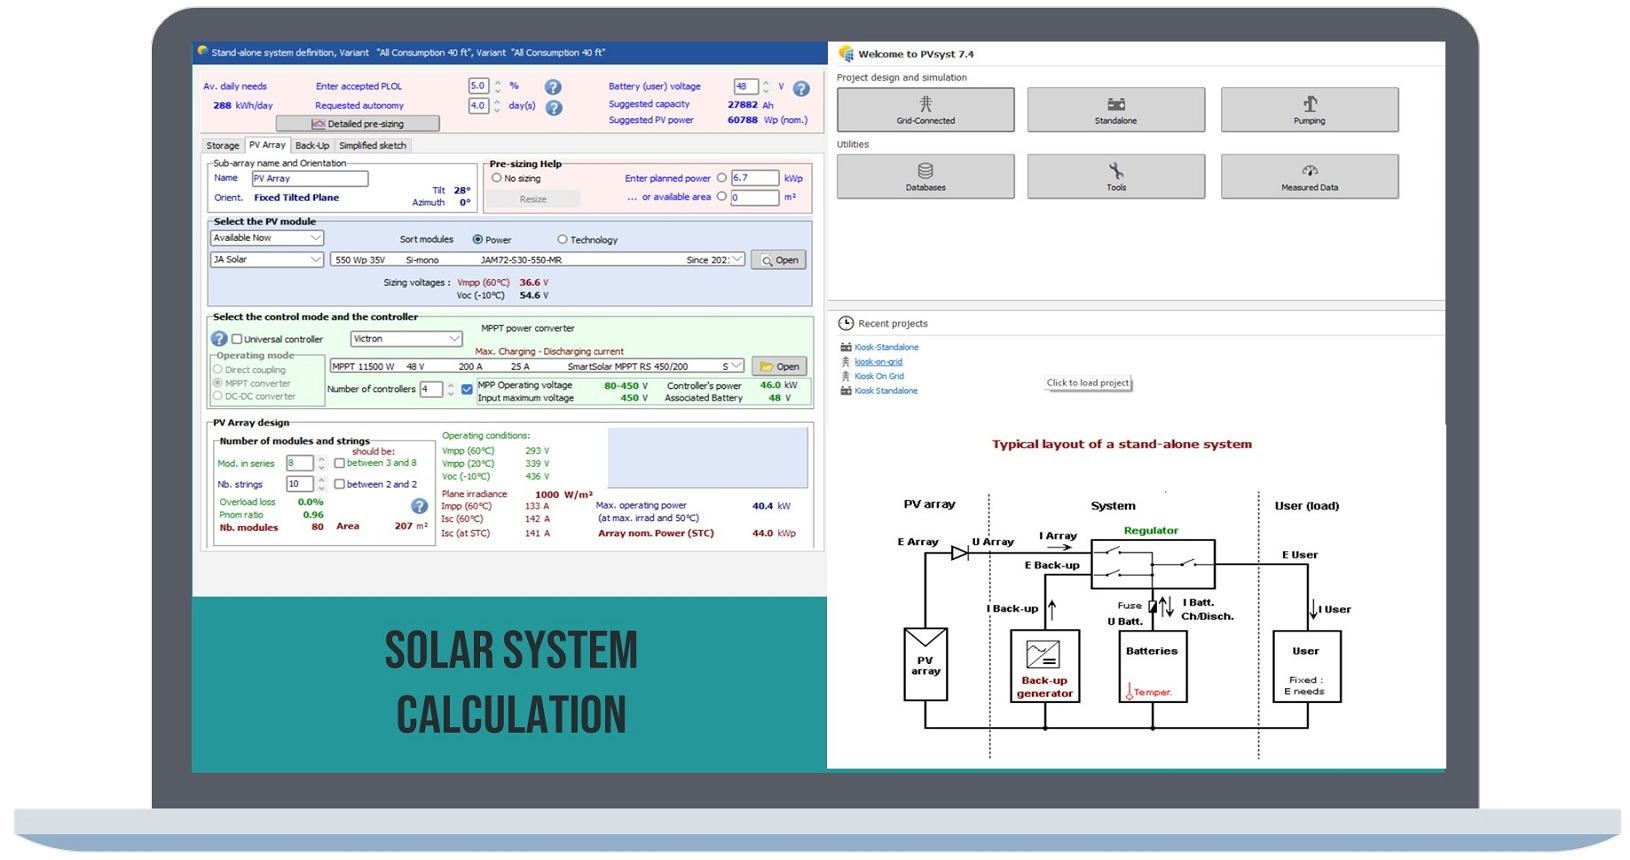Enable the Universal controller checkbox
The width and height of the screenshot is (1630, 860).
click(237, 339)
